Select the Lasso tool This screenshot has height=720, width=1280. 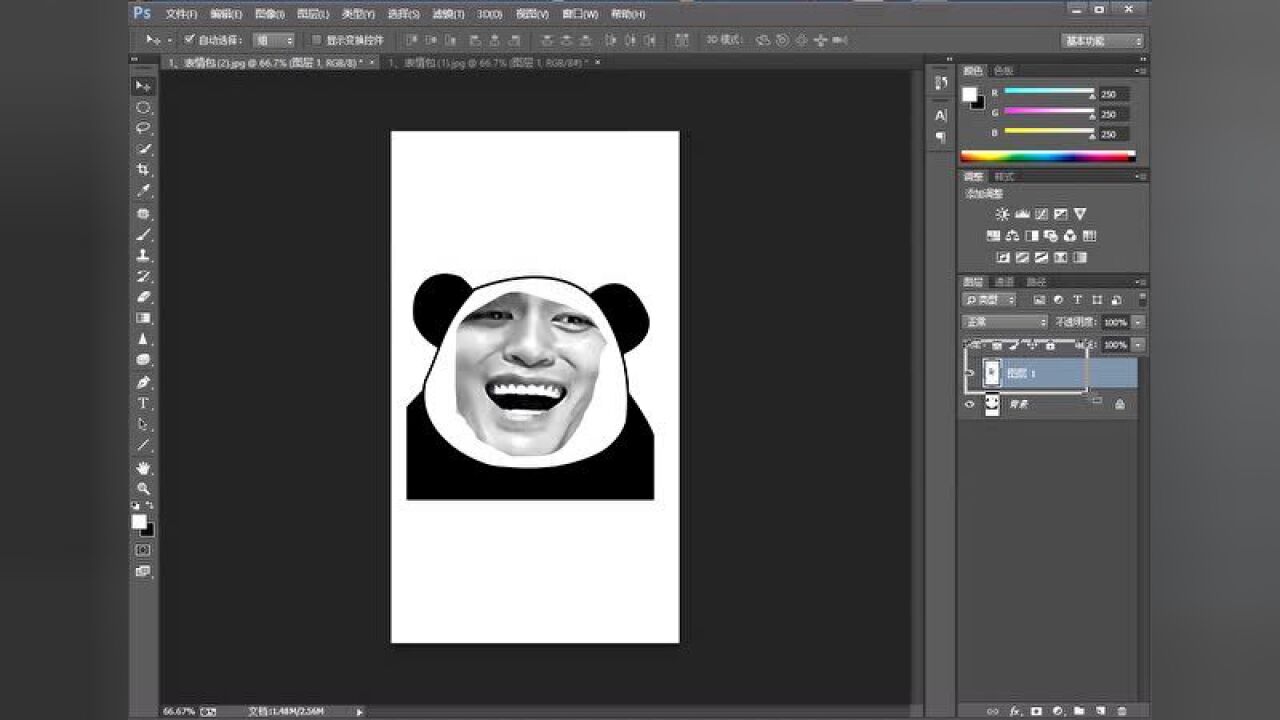143,128
